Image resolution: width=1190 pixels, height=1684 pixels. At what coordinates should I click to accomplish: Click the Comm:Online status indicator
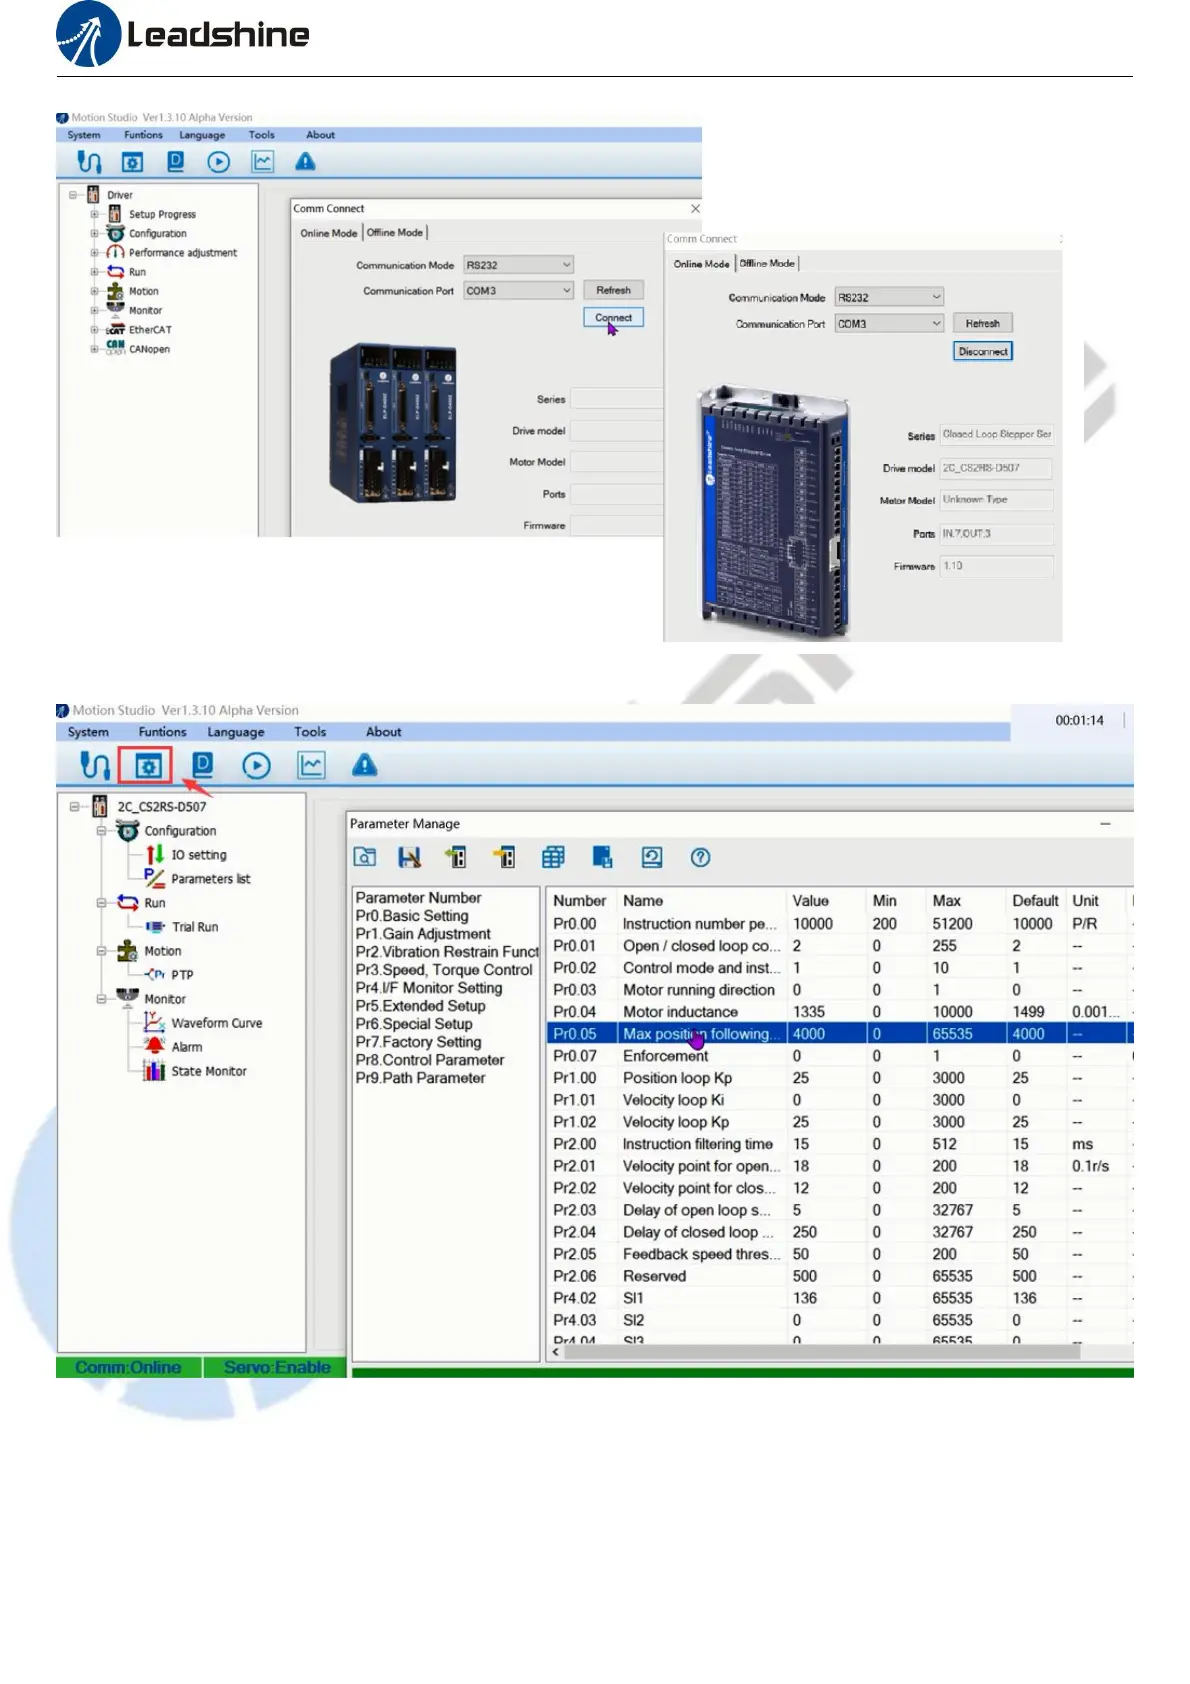coord(128,1367)
